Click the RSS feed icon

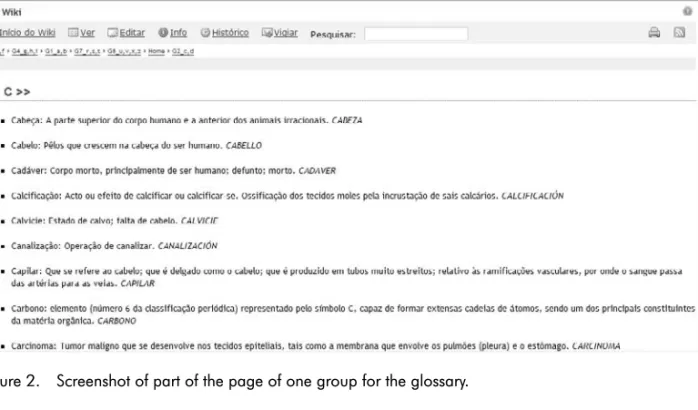tap(679, 32)
